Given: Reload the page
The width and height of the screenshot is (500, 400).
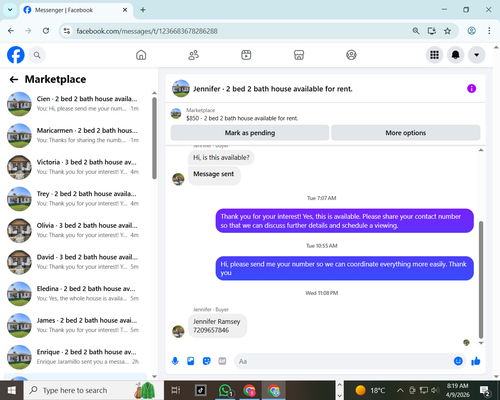Looking at the screenshot, I should (46, 31).
